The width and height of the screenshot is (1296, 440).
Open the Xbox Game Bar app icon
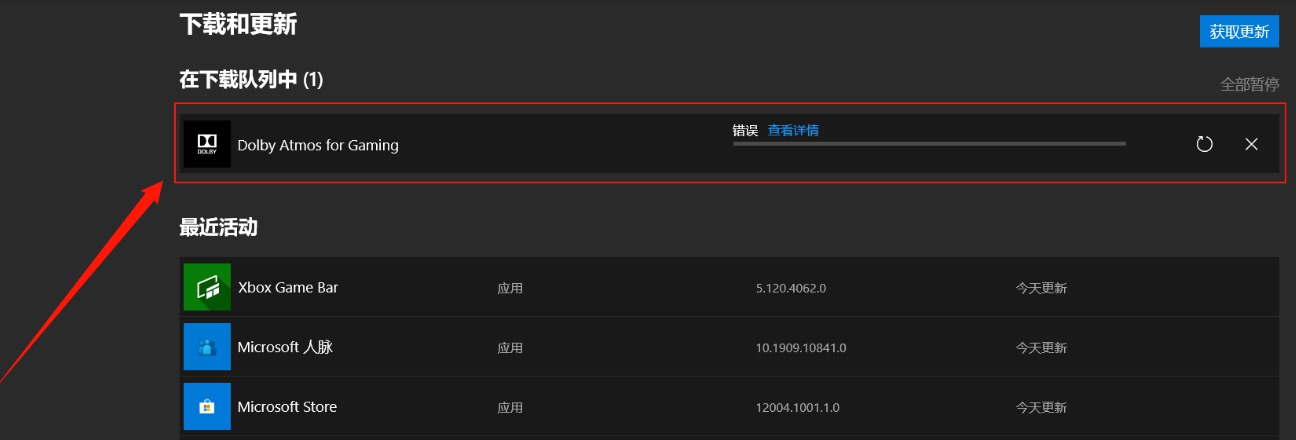(x=207, y=287)
